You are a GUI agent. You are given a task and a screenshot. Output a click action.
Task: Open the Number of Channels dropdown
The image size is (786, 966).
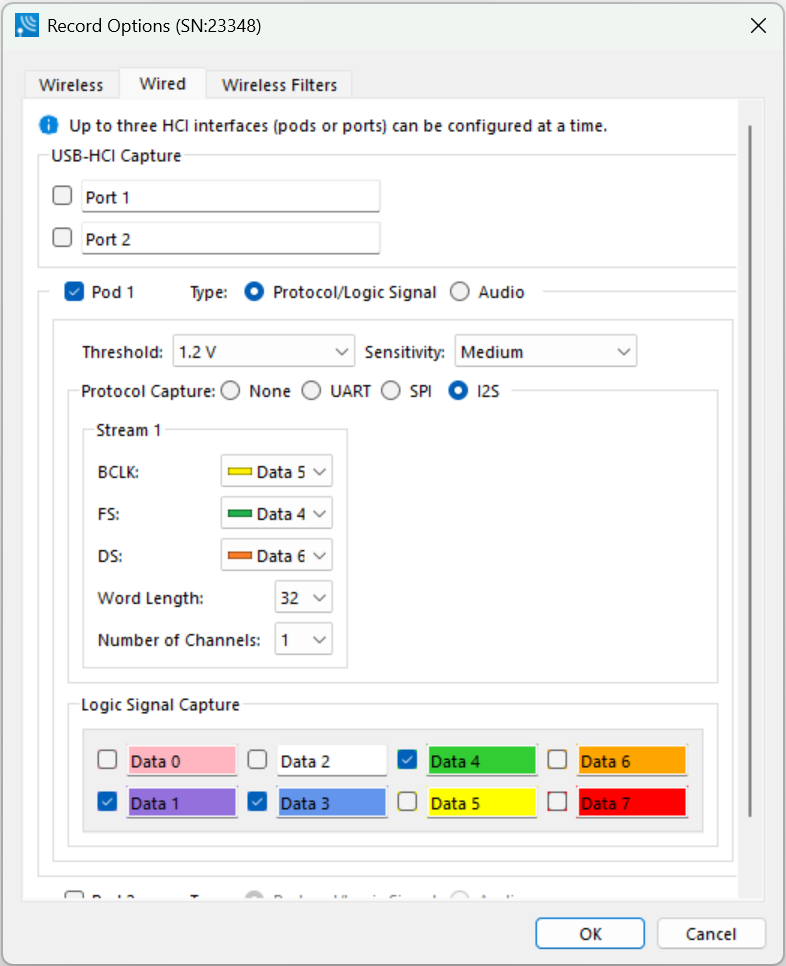304,639
